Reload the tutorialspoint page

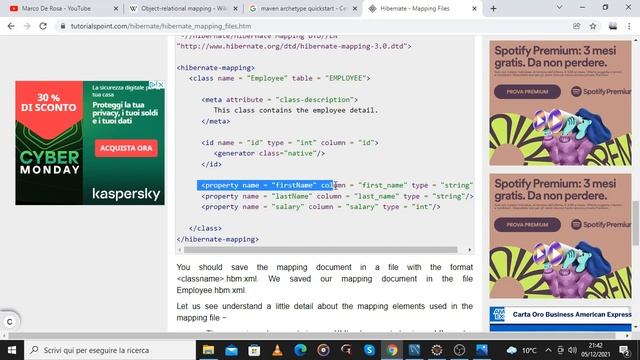click(x=43, y=26)
